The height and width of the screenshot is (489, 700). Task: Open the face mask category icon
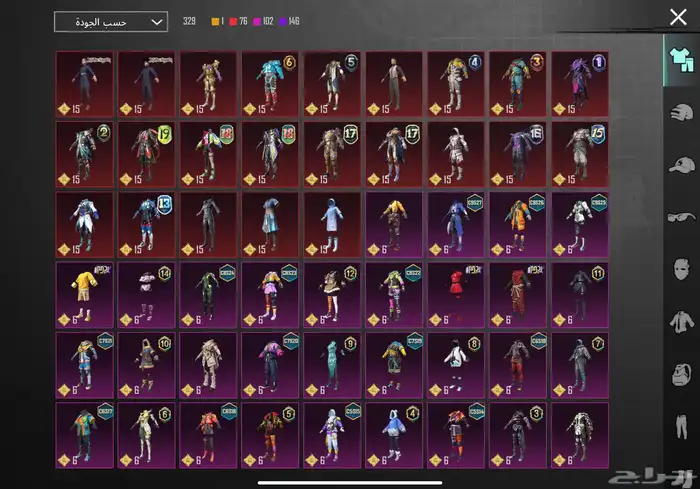pyautogui.click(x=679, y=270)
